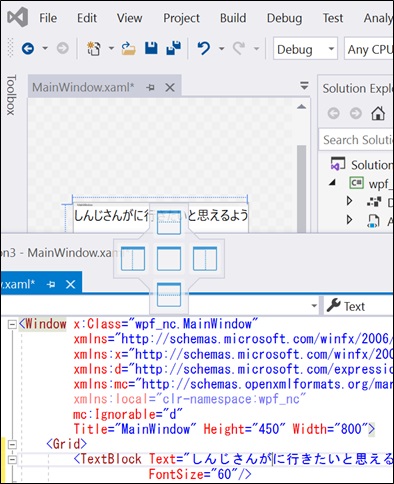
Task: Click Solution Explorer forward icon
Action: pyautogui.click(x=356, y=113)
